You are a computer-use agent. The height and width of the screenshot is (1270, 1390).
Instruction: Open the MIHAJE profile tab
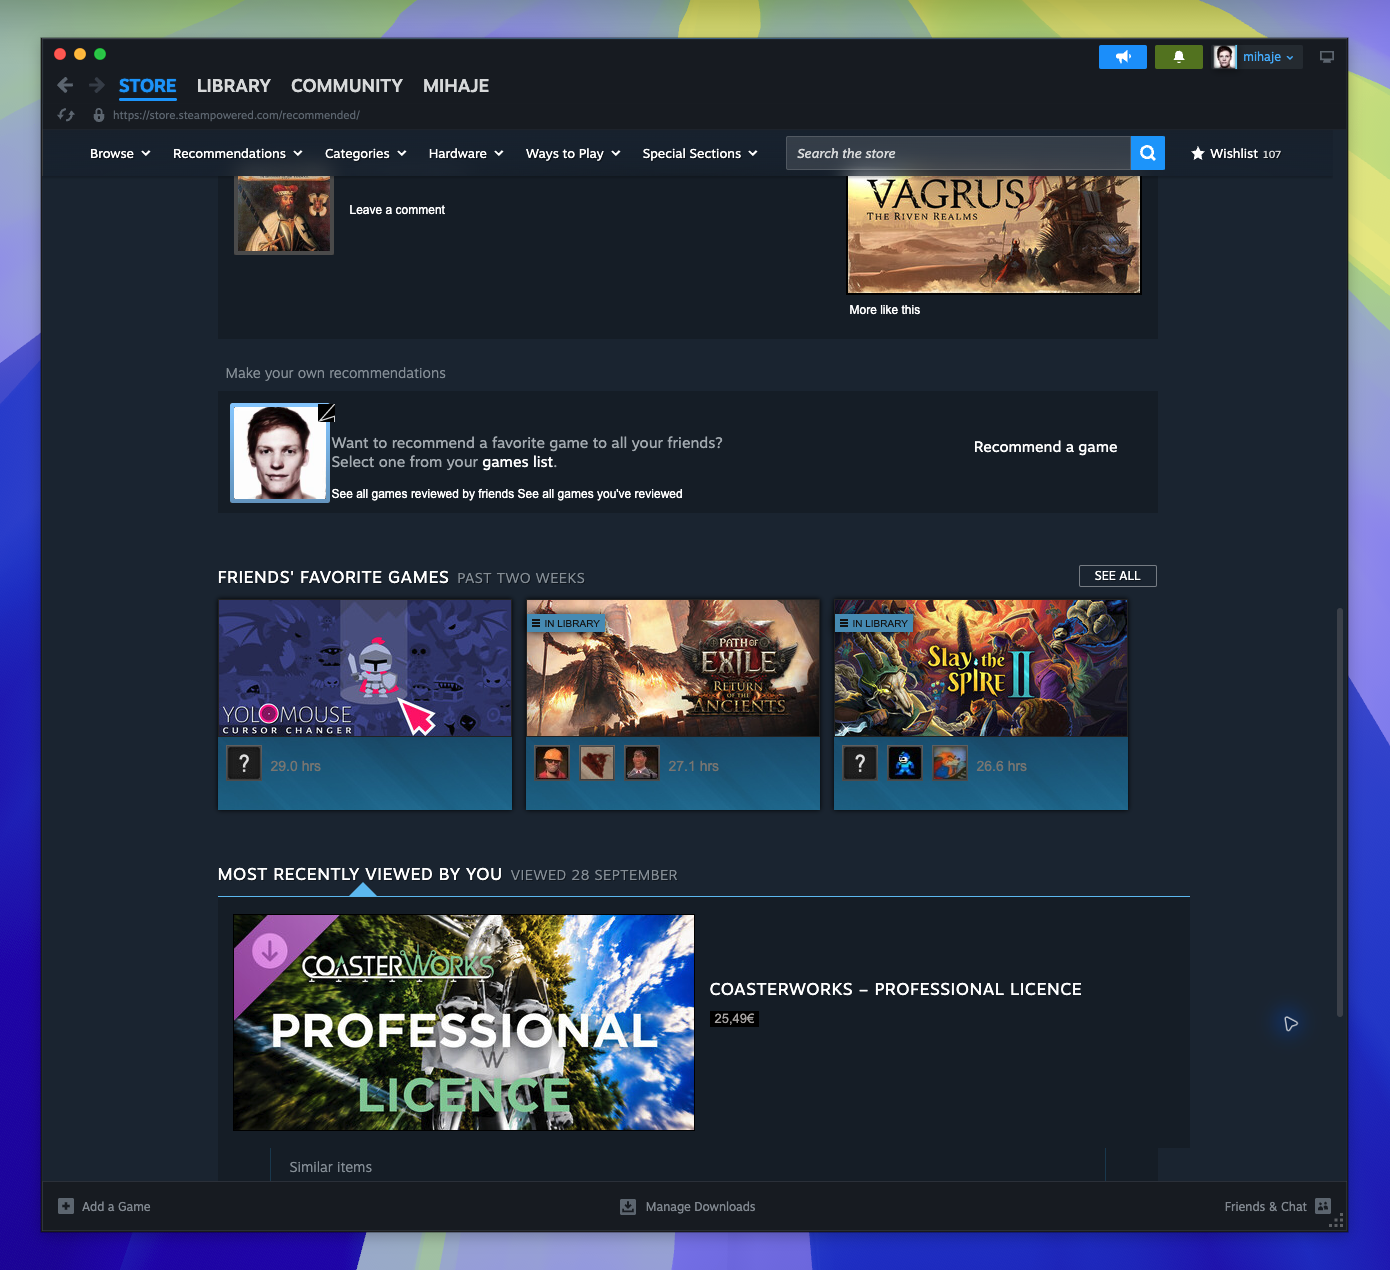pos(456,86)
